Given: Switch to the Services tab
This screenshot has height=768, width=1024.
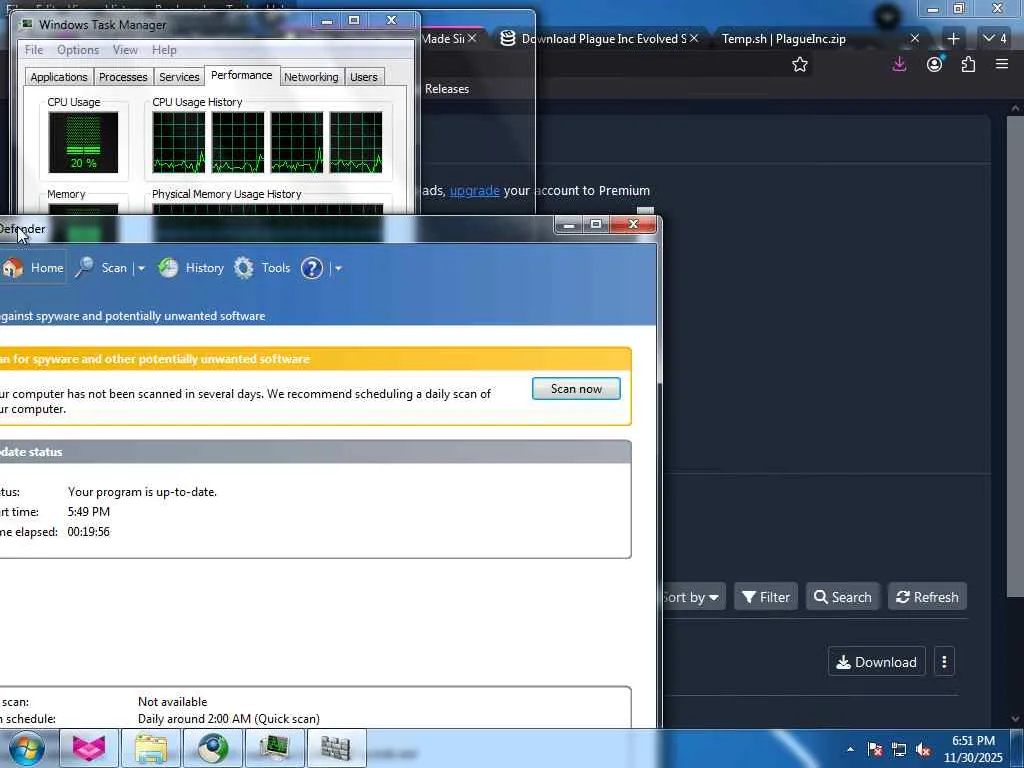Looking at the screenshot, I should point(179,77).
